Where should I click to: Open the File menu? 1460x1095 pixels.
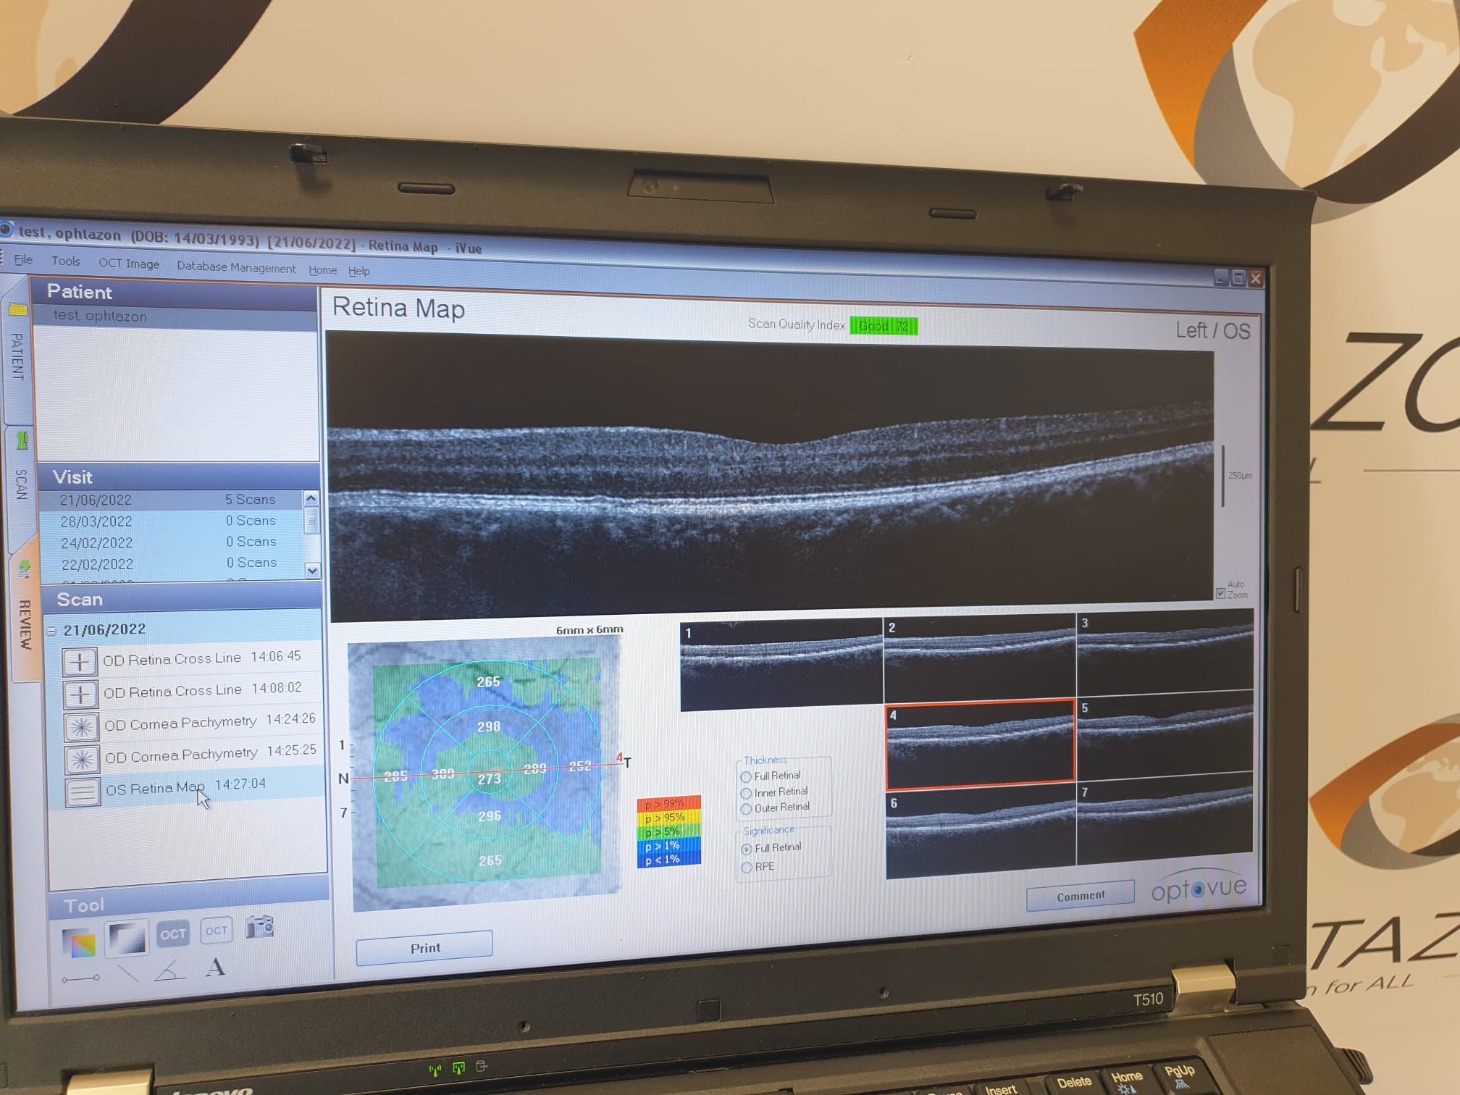(x=23, y=259)
